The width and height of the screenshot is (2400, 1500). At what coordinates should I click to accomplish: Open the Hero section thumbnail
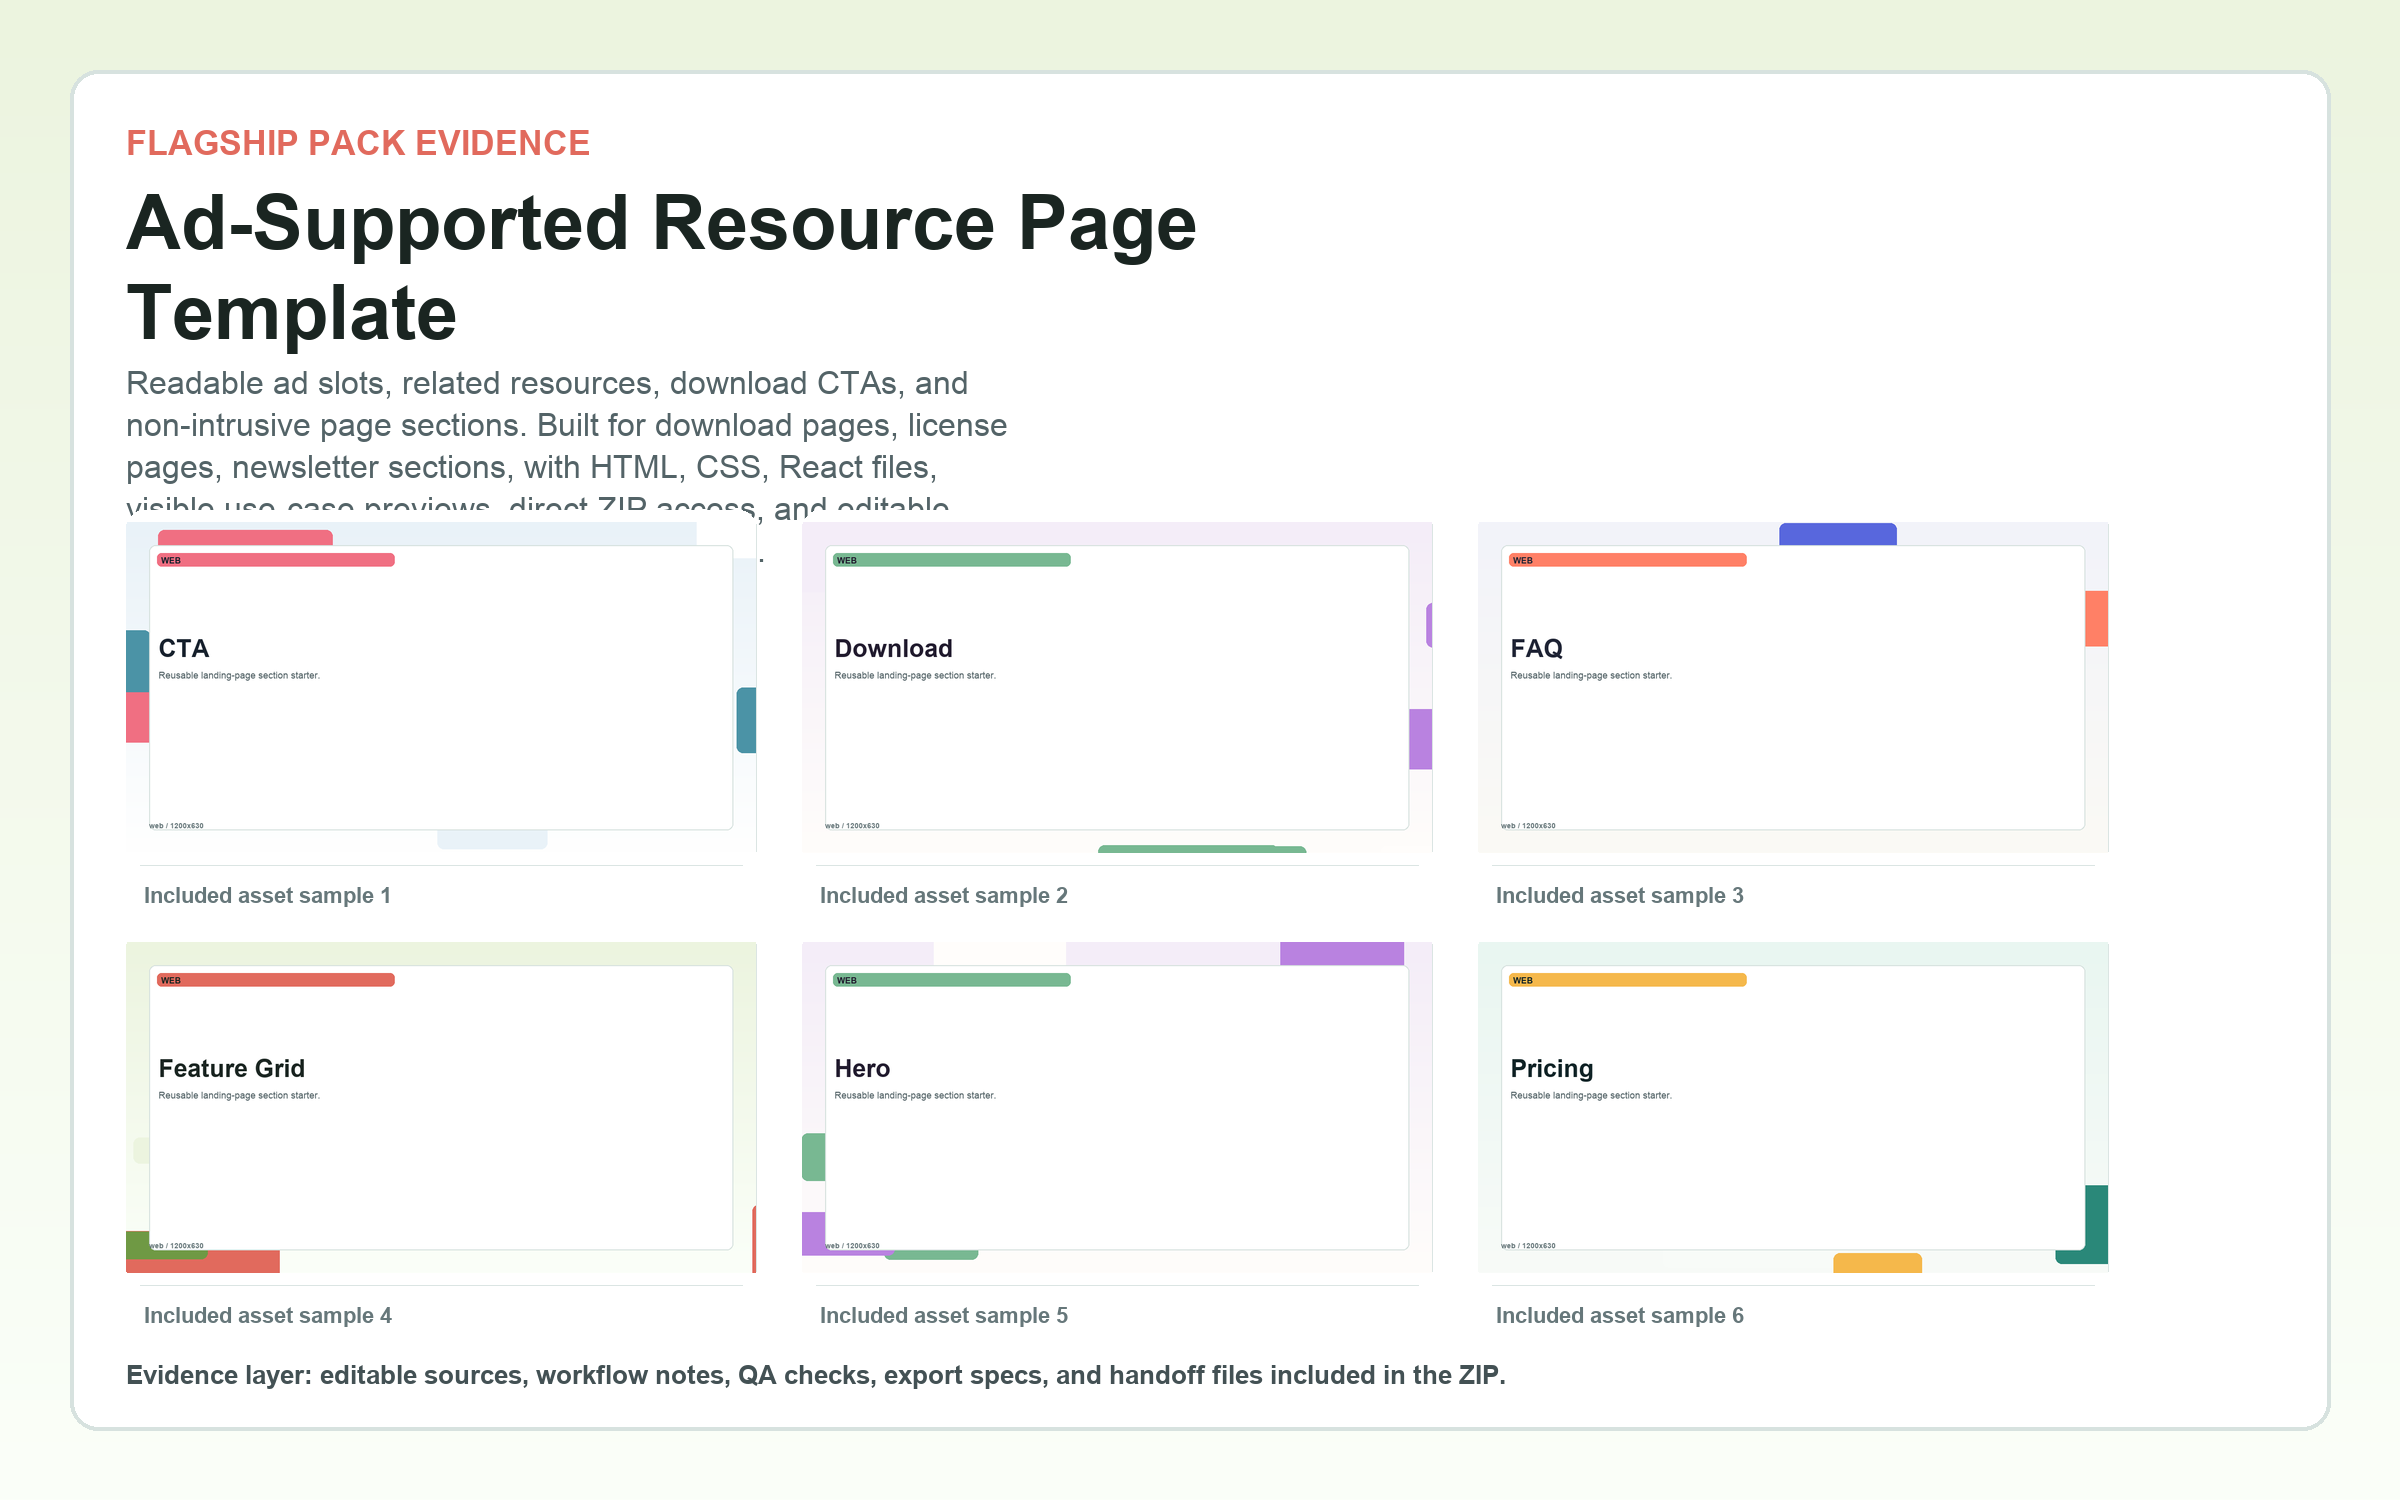point(1117,1107)
